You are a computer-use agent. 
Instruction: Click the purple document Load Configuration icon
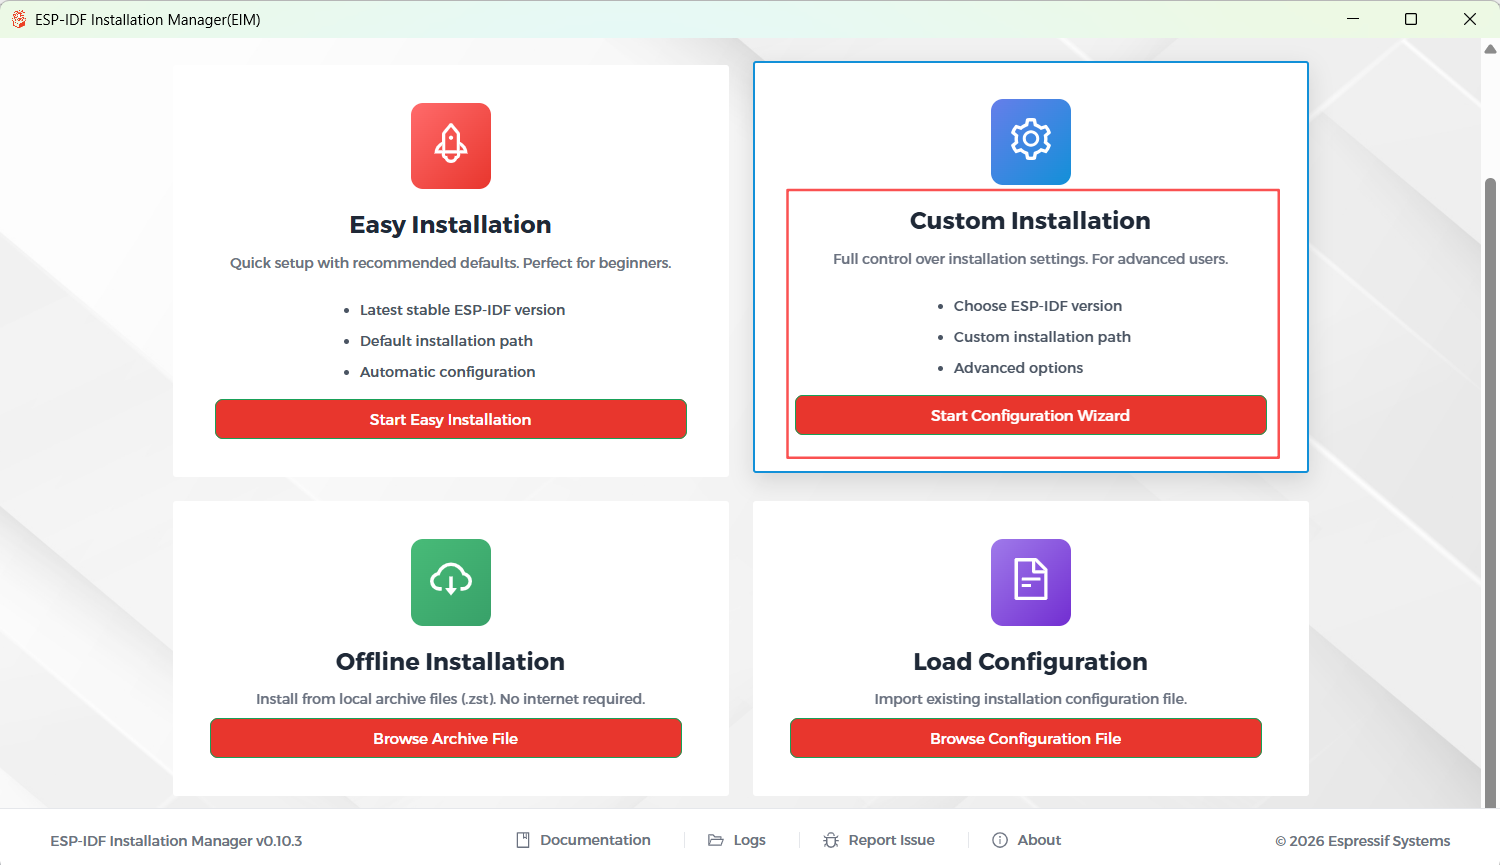click(x=1031, y=582)
